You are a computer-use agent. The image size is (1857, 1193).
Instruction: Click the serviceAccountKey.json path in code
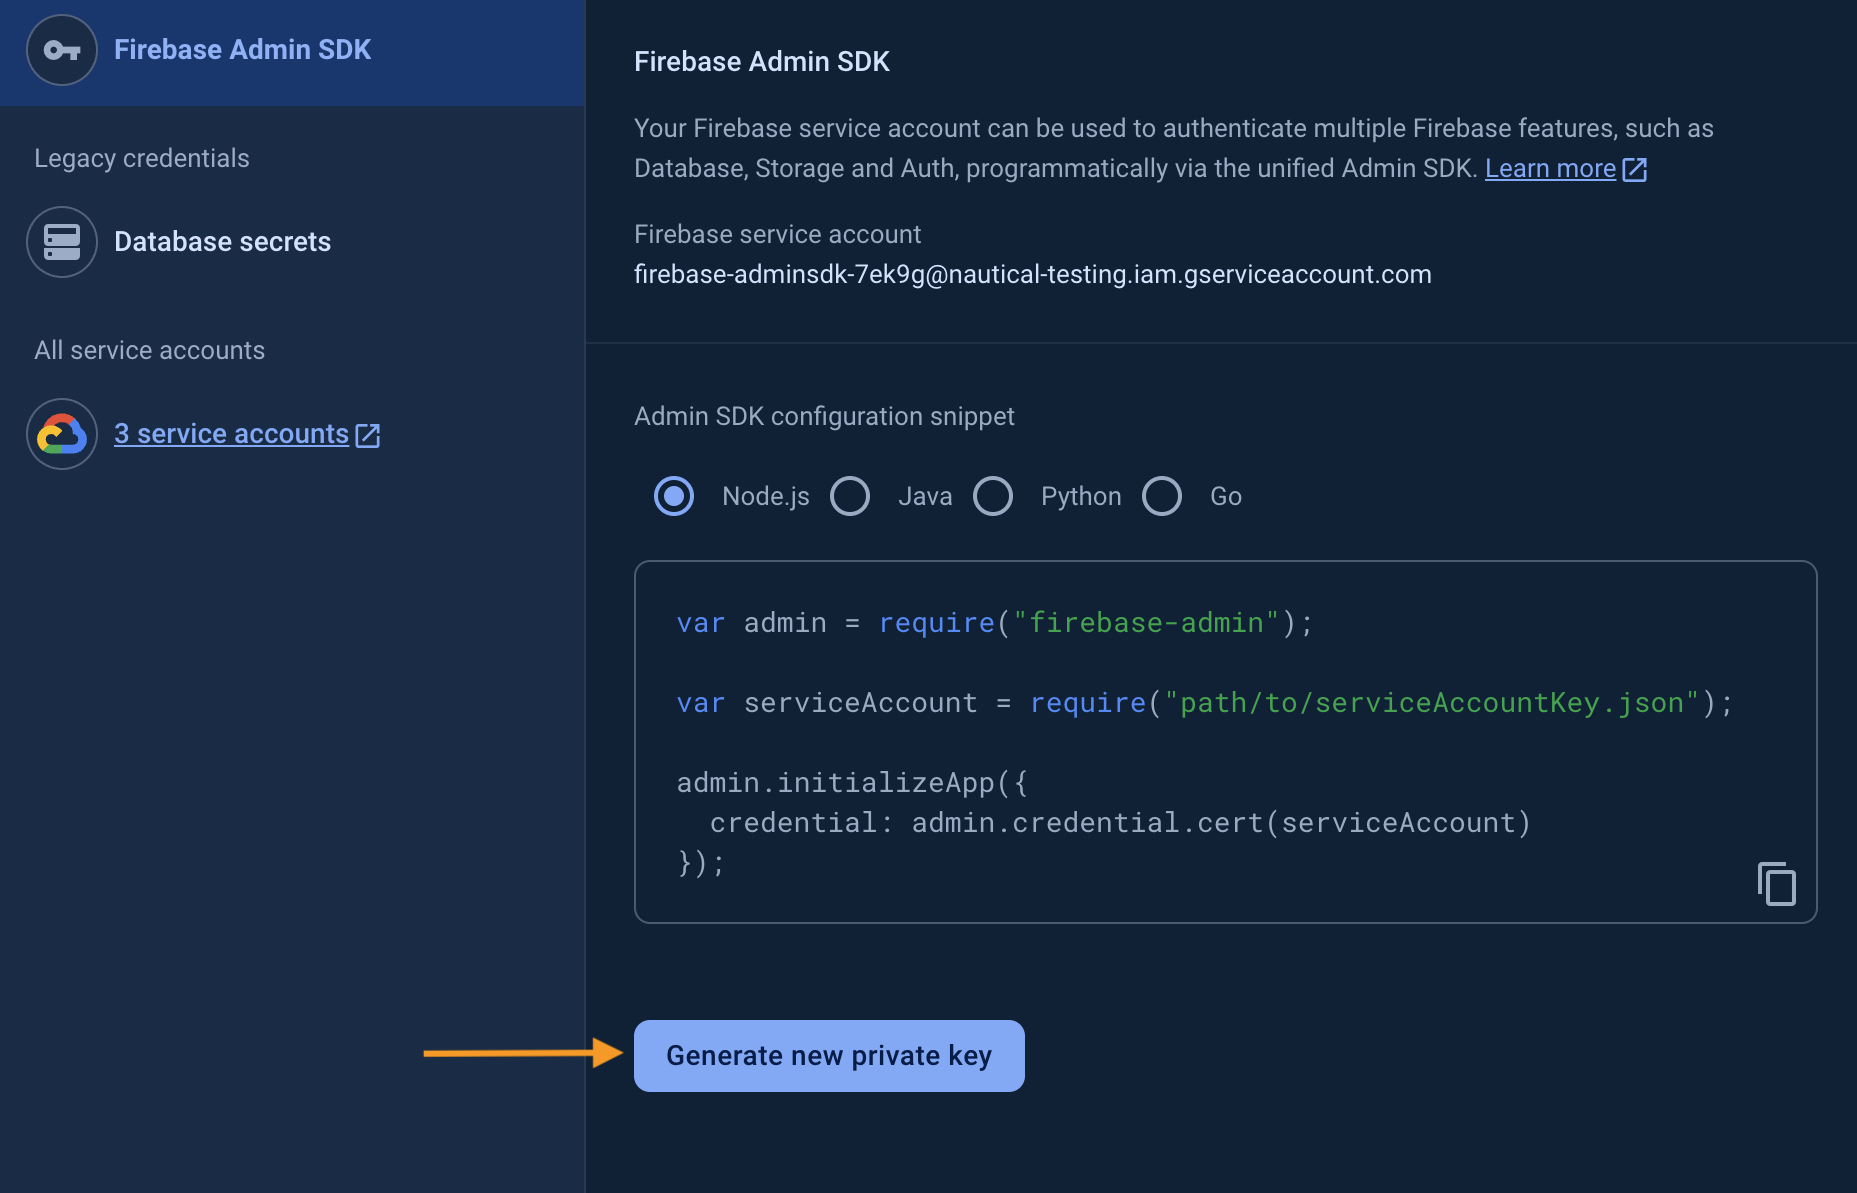pyautogui.click(x=1431, y=703)
